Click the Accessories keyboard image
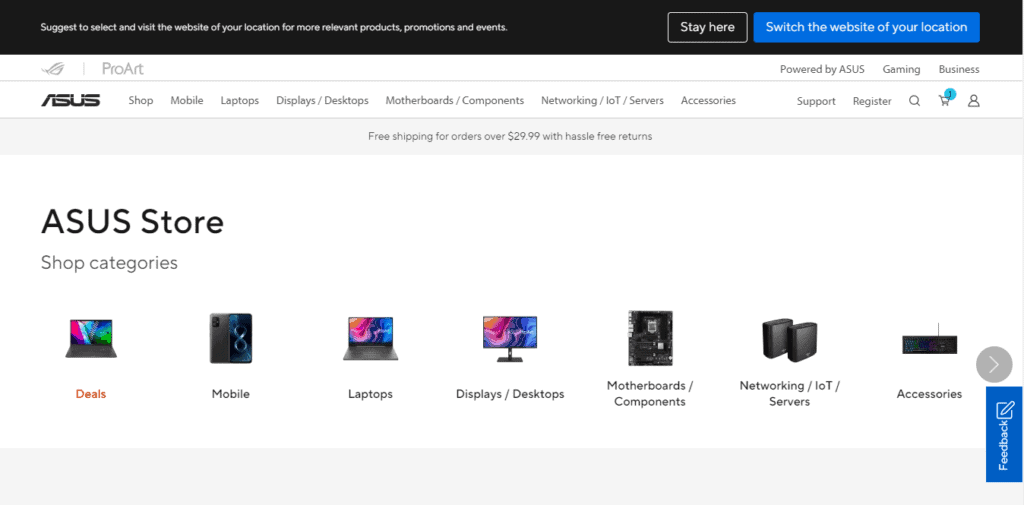Screen dimensions: 1024x505 [929, 340]
